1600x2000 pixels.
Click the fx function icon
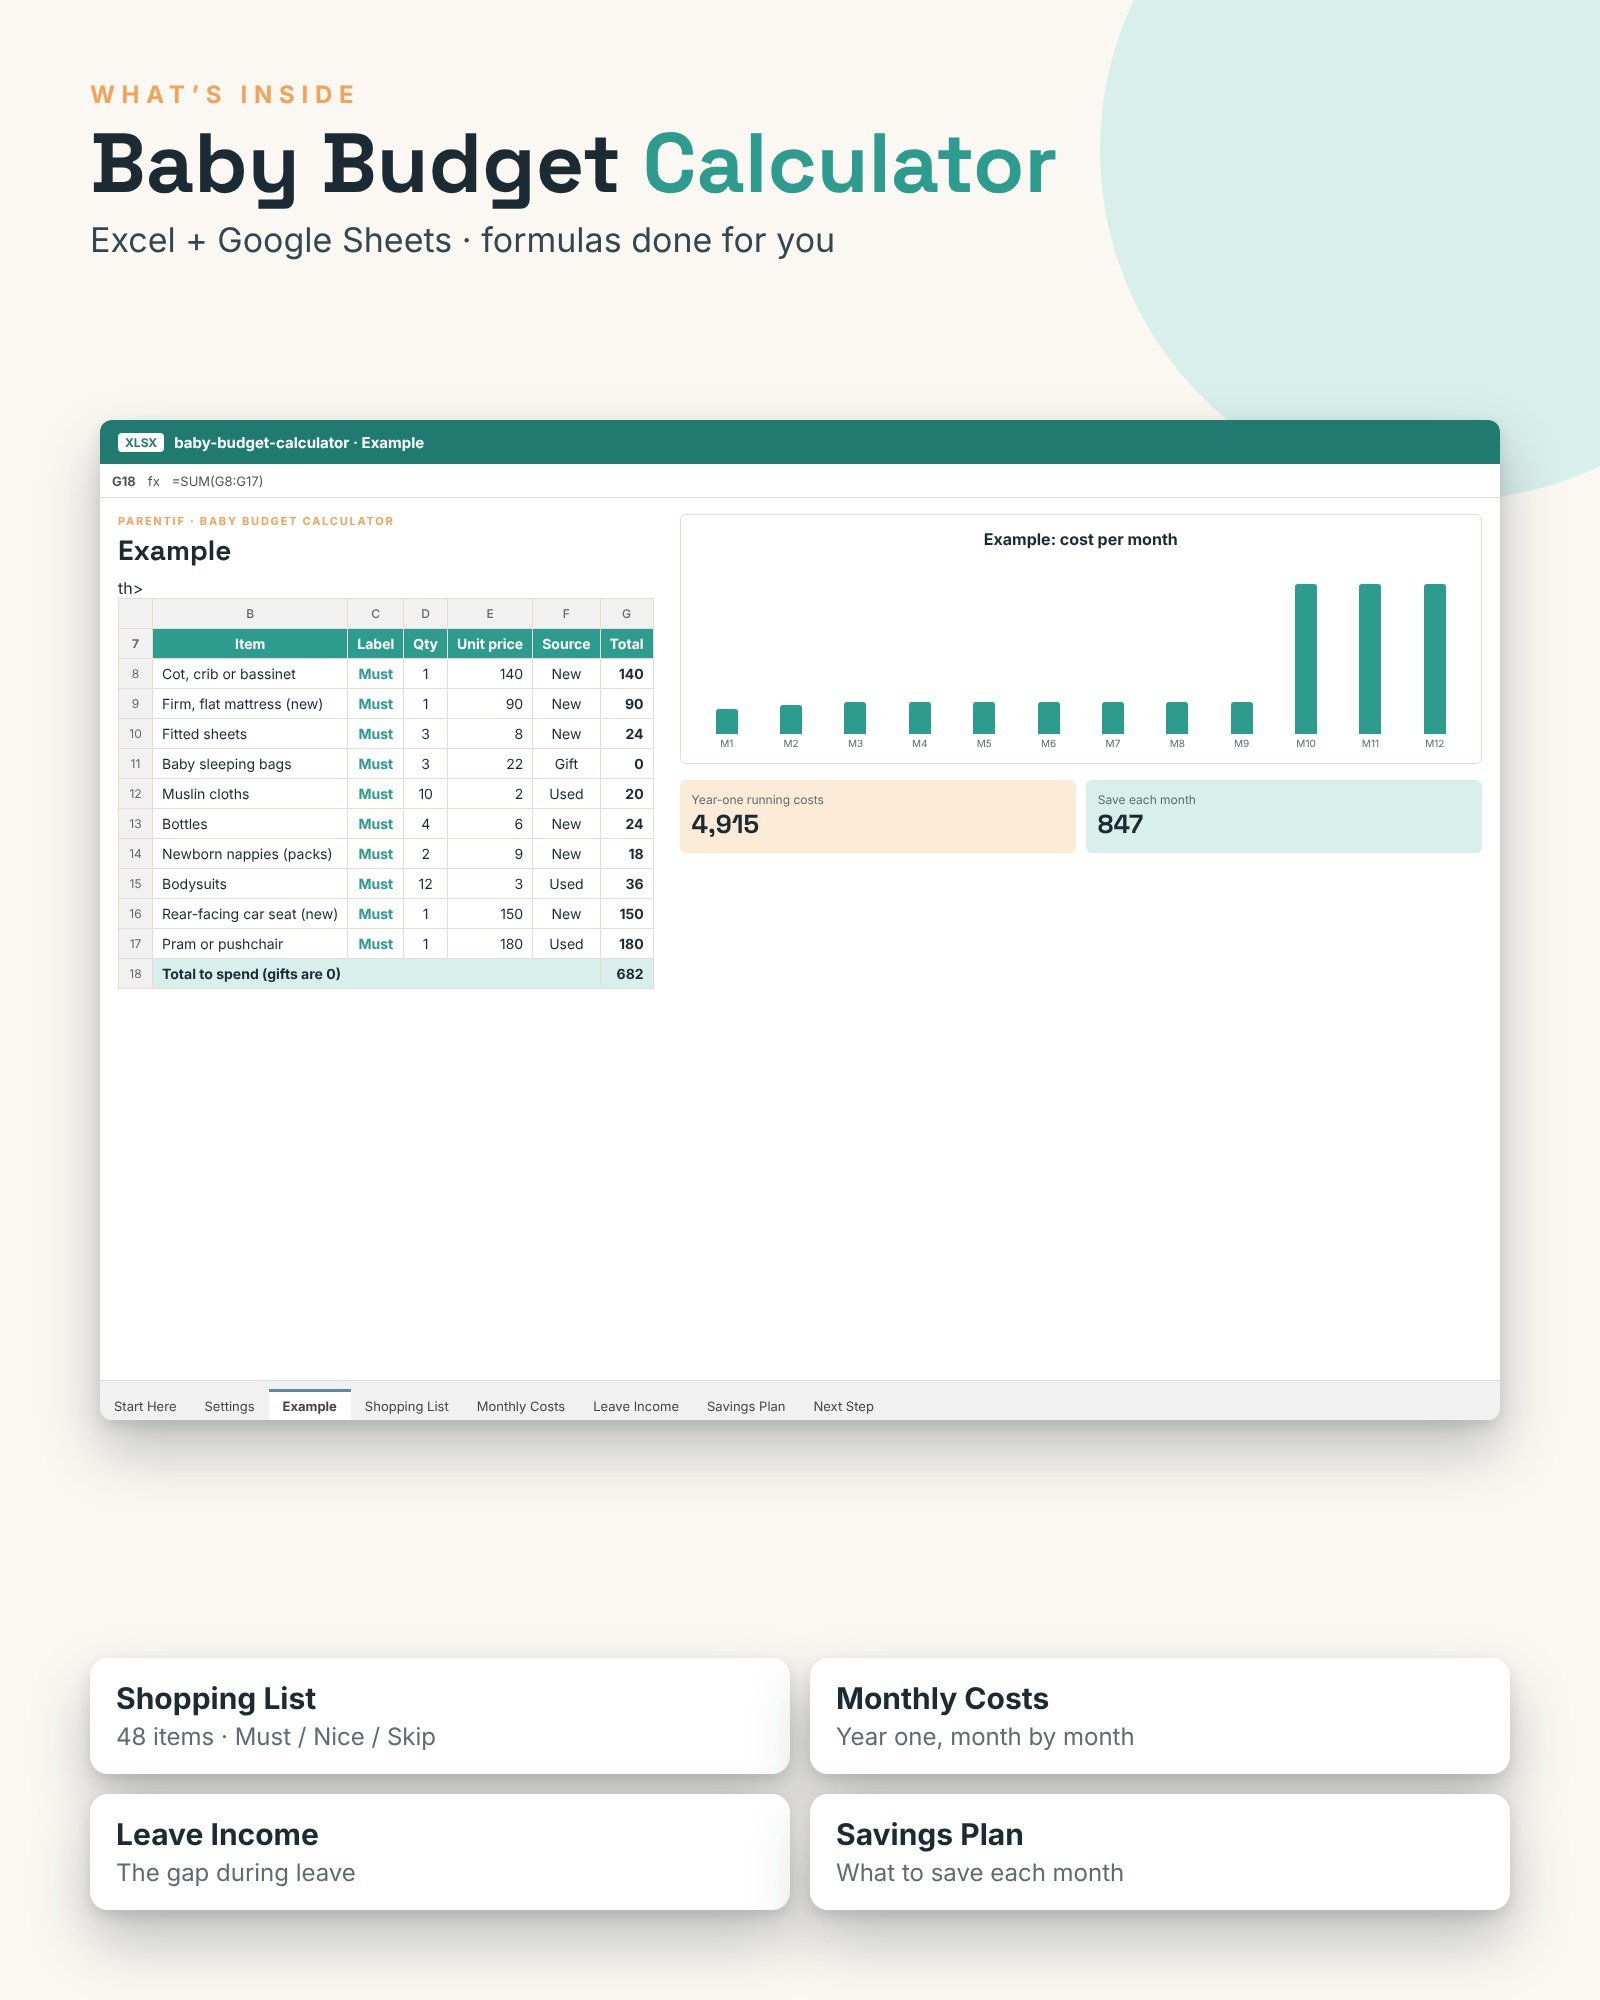[153, 481]
